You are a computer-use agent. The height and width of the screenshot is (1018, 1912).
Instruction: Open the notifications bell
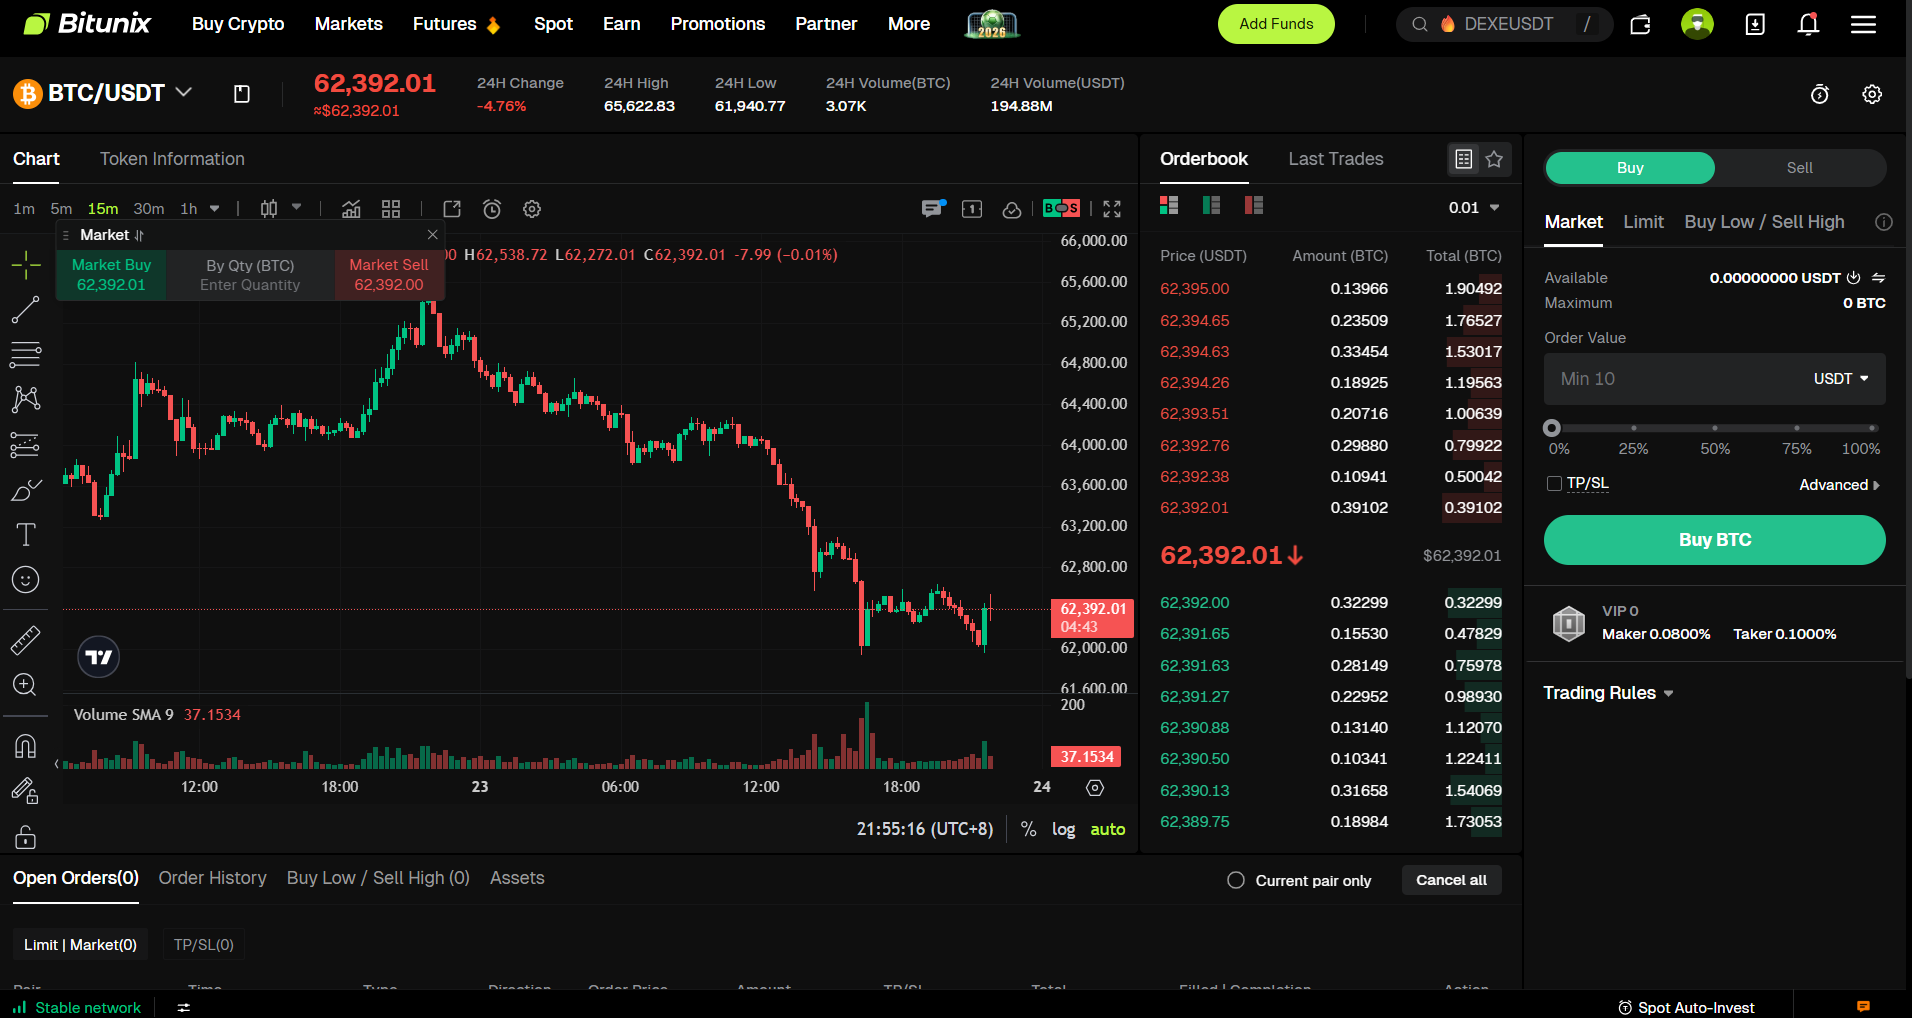pyautogui.click(x=1808, y=24)
